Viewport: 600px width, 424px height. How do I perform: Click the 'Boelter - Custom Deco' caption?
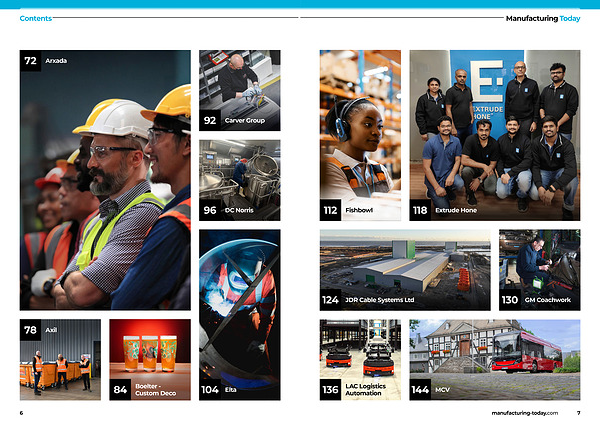coord(155,390)
